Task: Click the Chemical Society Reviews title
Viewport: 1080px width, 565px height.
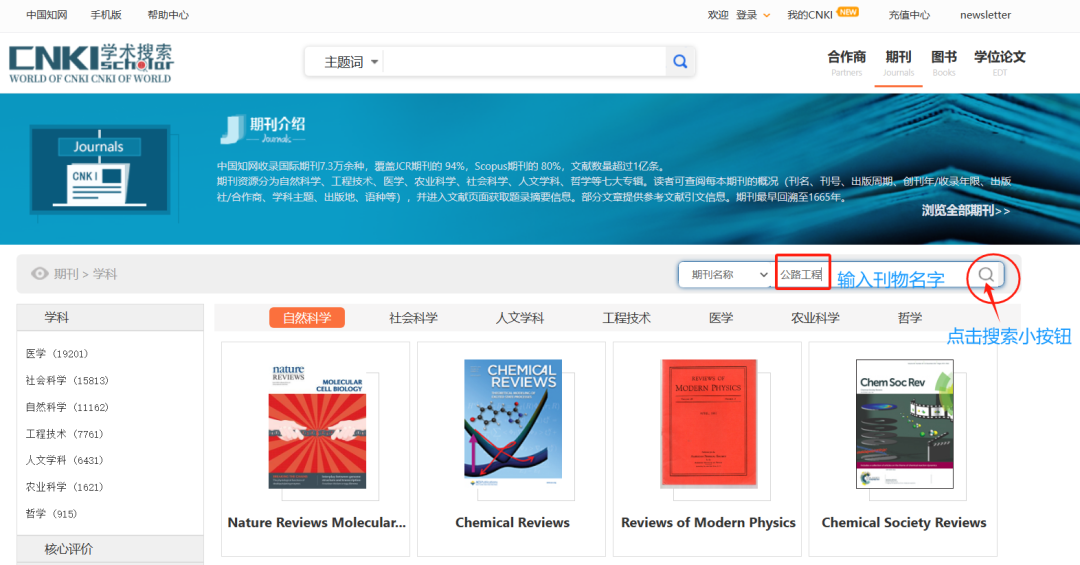Action: [x=904, y=523]
